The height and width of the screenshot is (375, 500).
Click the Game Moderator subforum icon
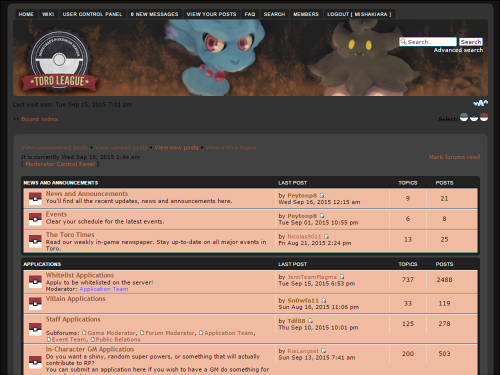pos(84,333)
